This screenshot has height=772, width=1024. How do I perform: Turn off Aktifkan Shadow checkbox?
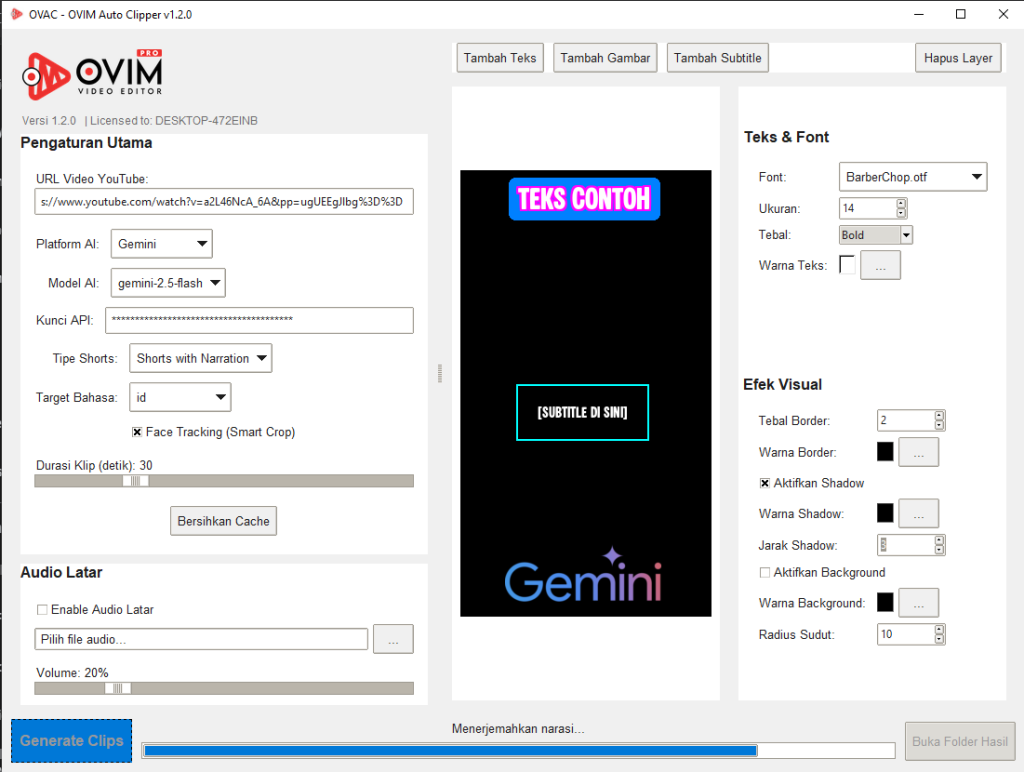click(x=765, y=483)
